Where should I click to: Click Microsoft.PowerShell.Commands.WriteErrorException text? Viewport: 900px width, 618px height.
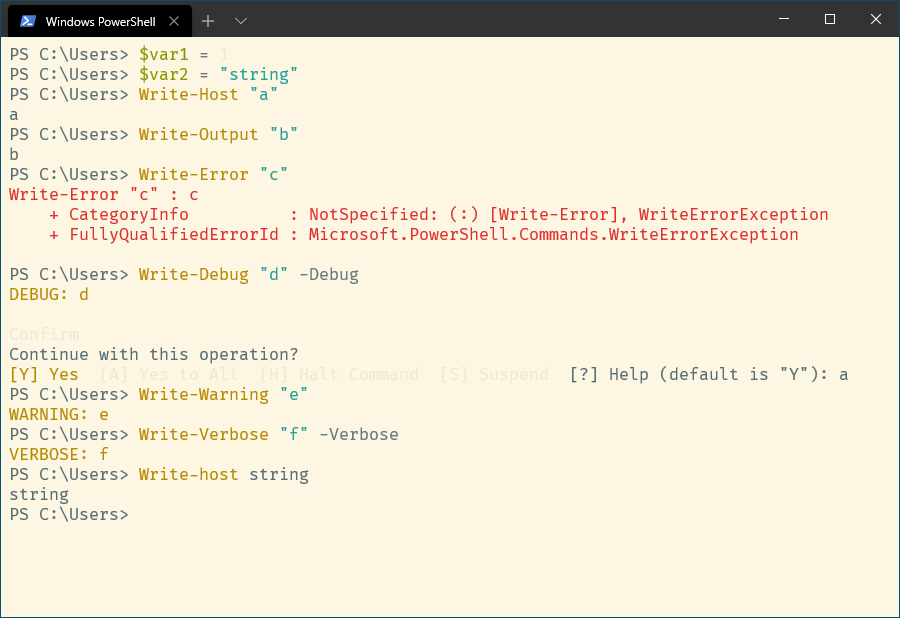553,235
